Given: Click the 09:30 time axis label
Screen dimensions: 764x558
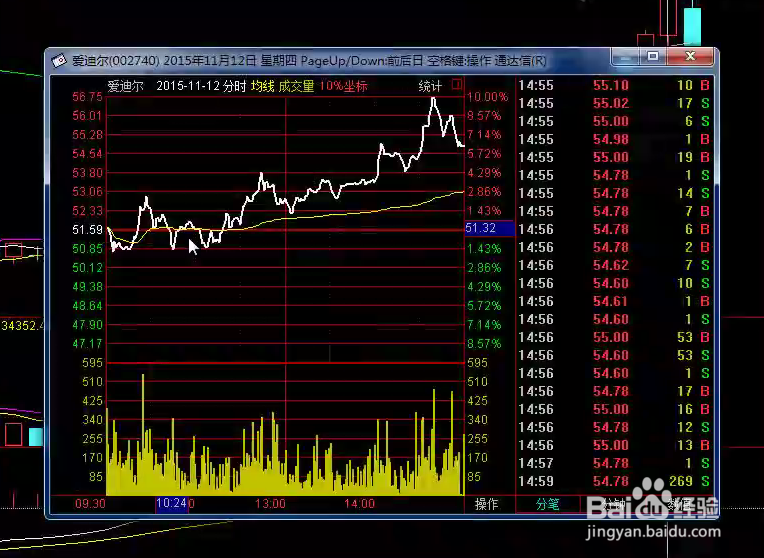Looking at the screenshot, I should coord(90,503).
